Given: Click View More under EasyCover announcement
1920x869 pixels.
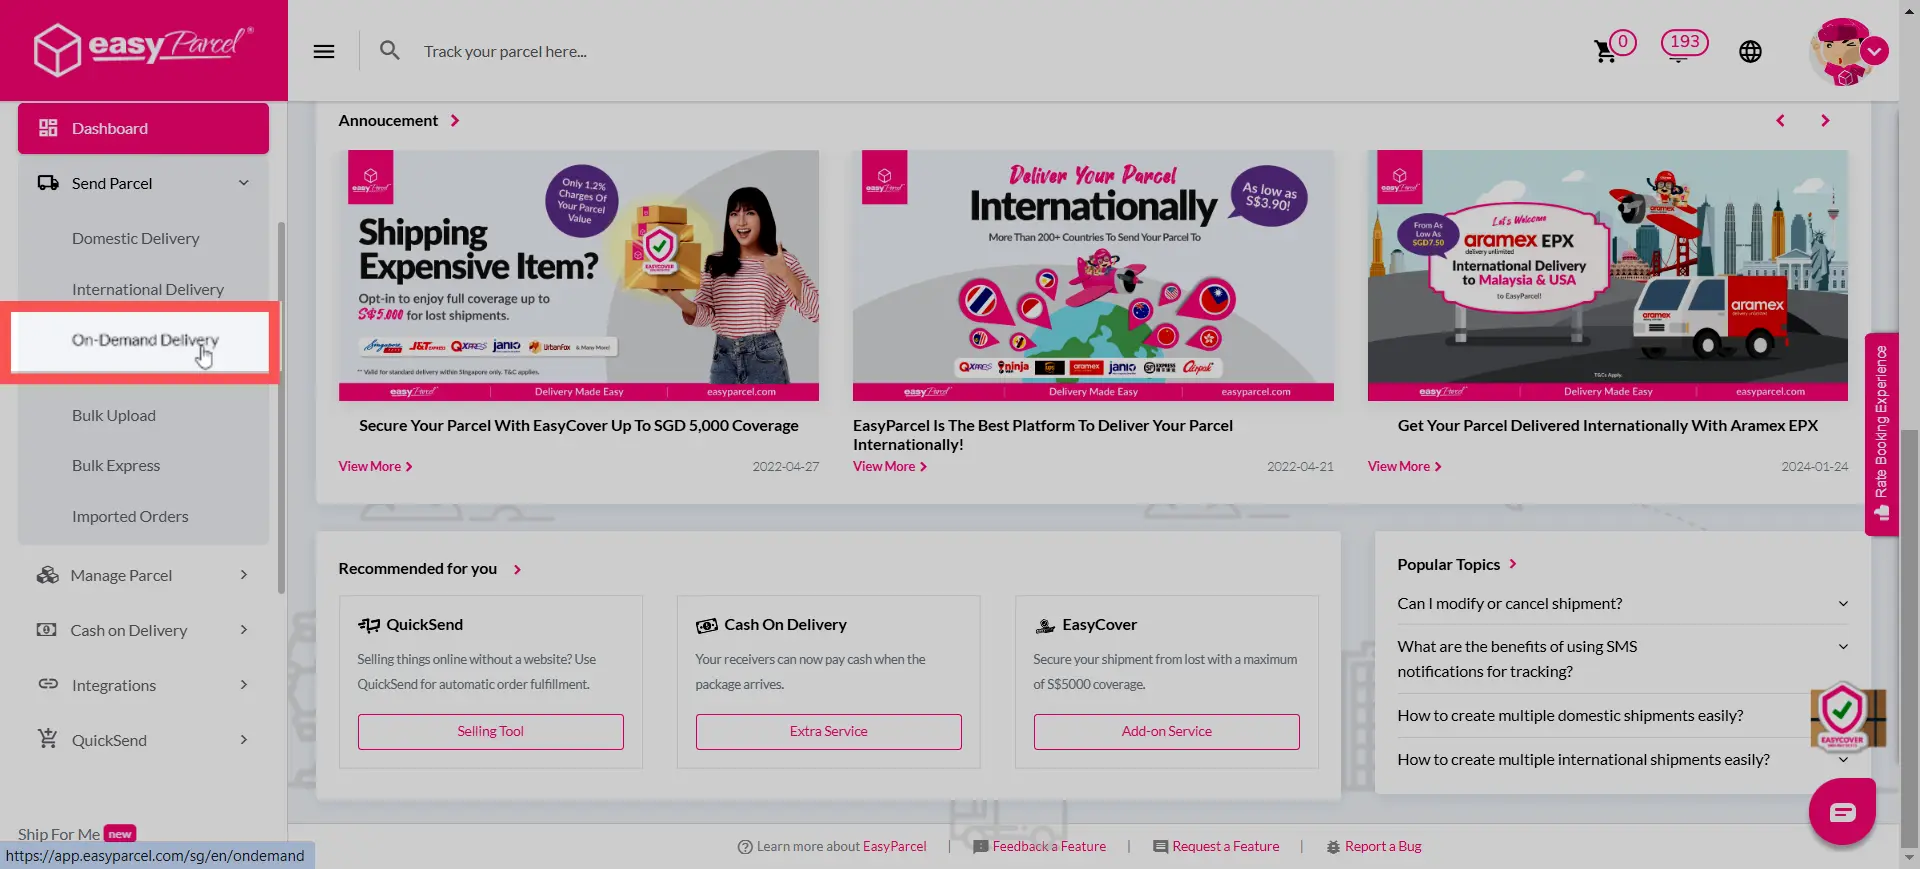Looking at the screenshot, I should (x=375, y=467).
